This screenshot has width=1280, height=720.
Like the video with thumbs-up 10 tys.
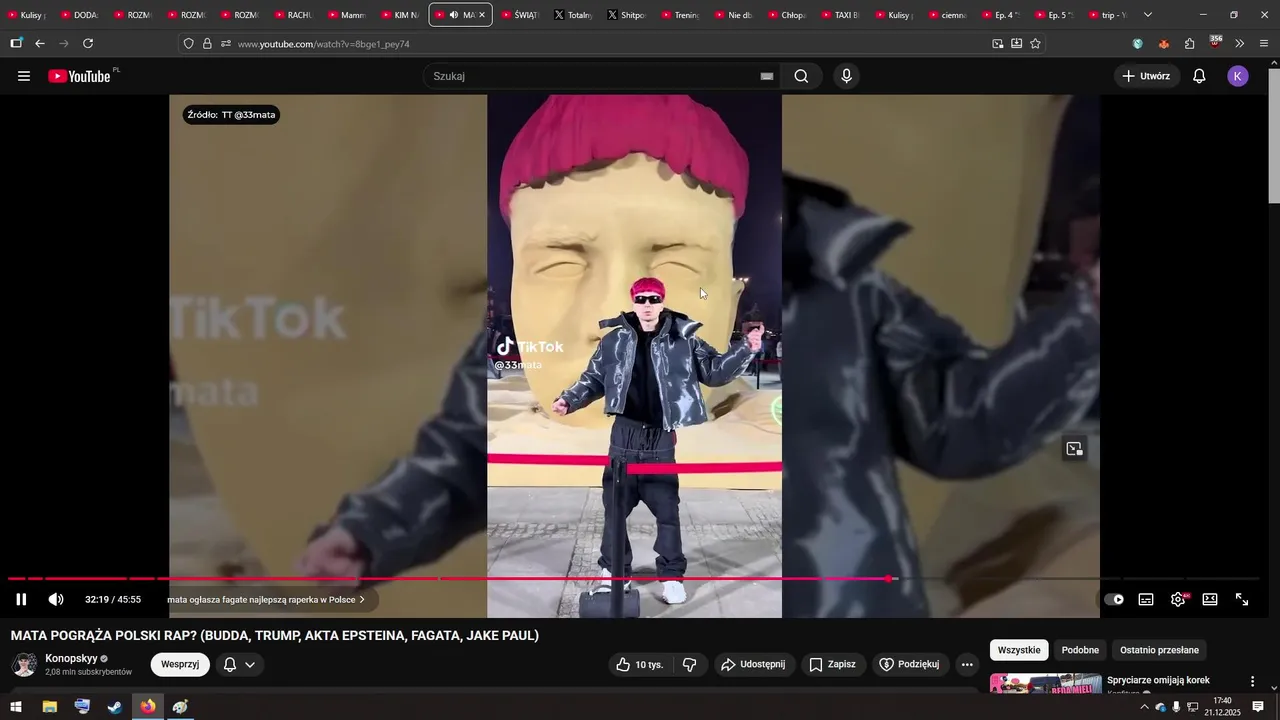pos(639,664)
